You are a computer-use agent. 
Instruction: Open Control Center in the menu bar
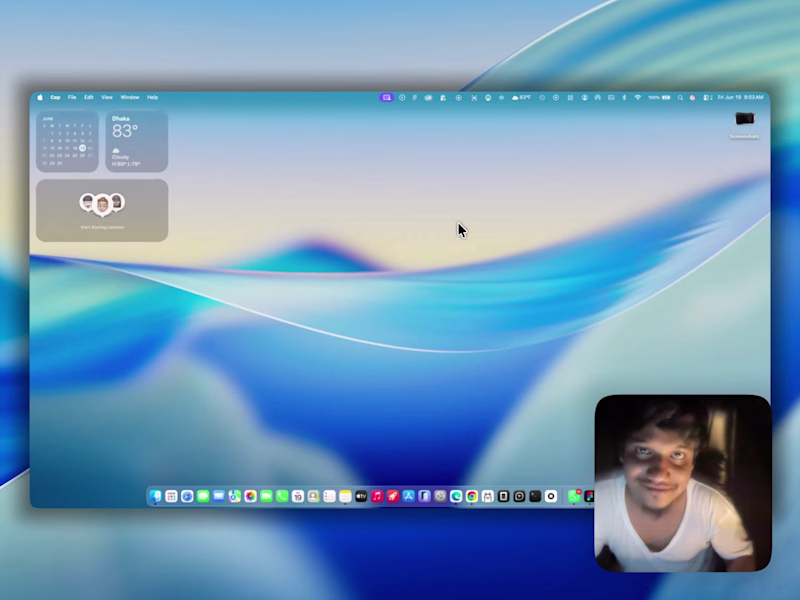pos(707,97)
